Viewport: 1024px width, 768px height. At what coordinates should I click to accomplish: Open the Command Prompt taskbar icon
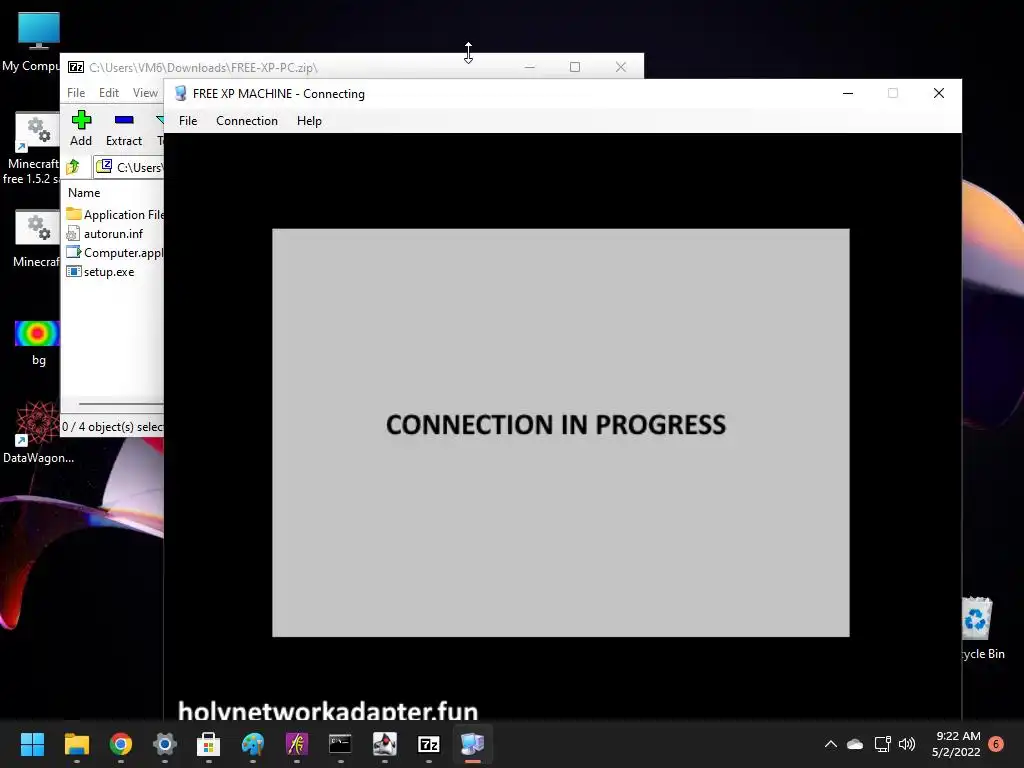(x=340, y=744)
